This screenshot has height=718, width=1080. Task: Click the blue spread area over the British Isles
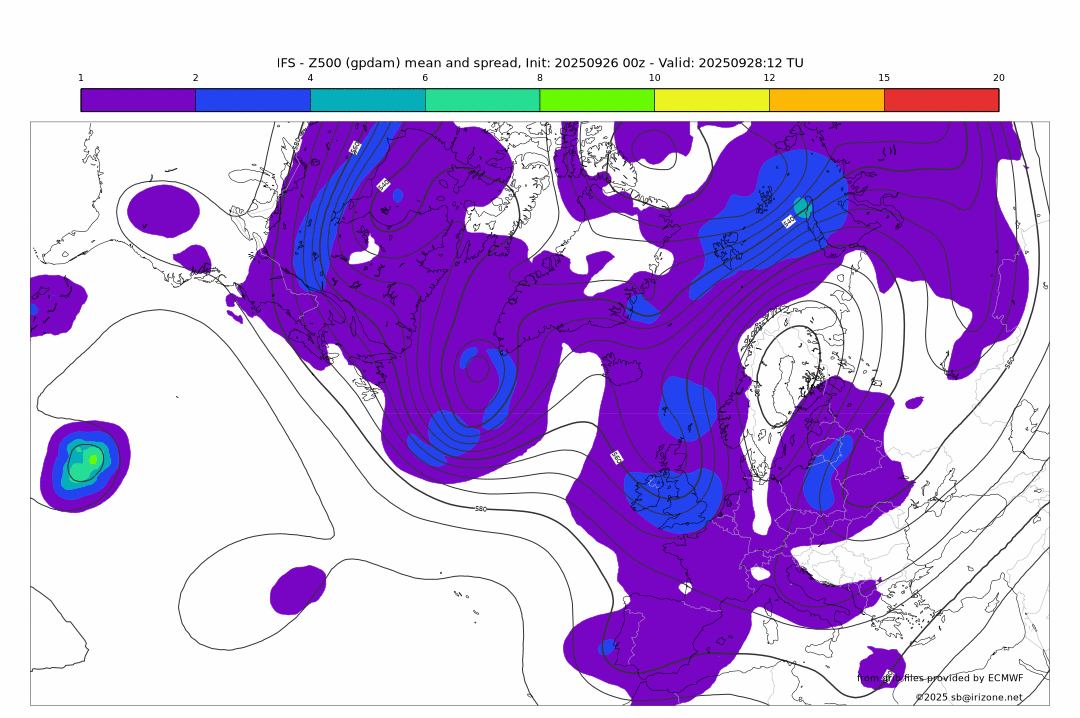[x=672, y=495]
